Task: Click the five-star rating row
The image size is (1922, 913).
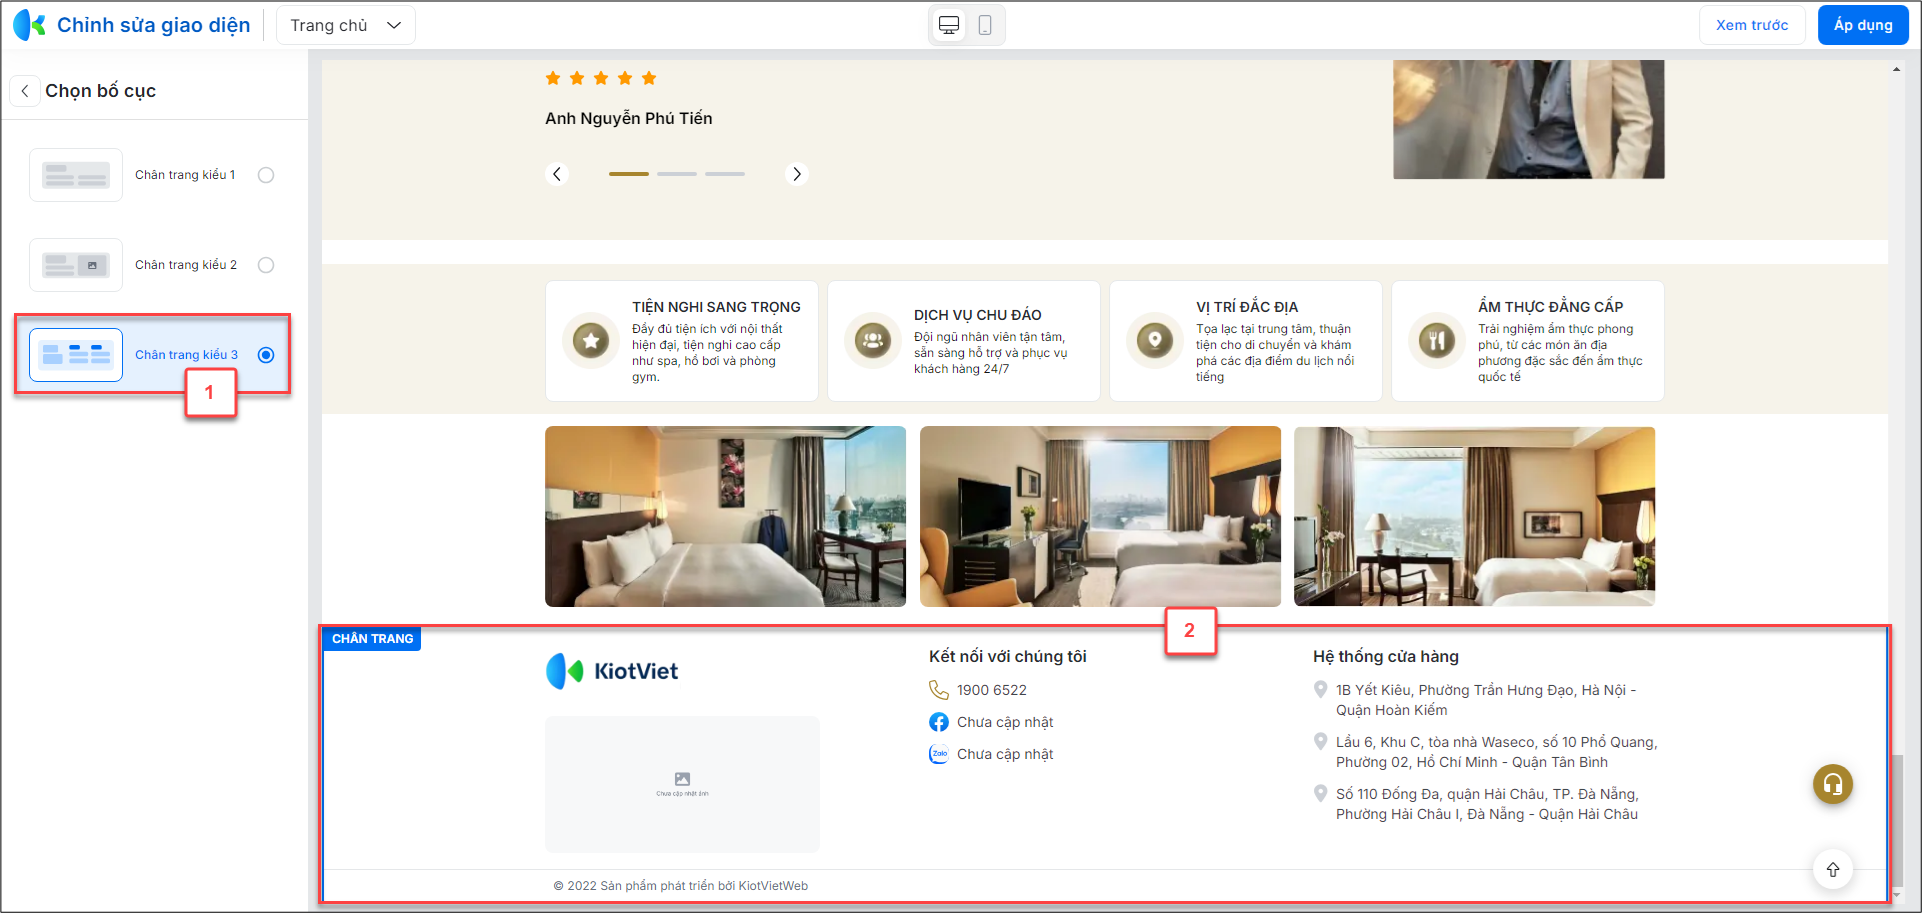Action: click(x=601, y=78)
